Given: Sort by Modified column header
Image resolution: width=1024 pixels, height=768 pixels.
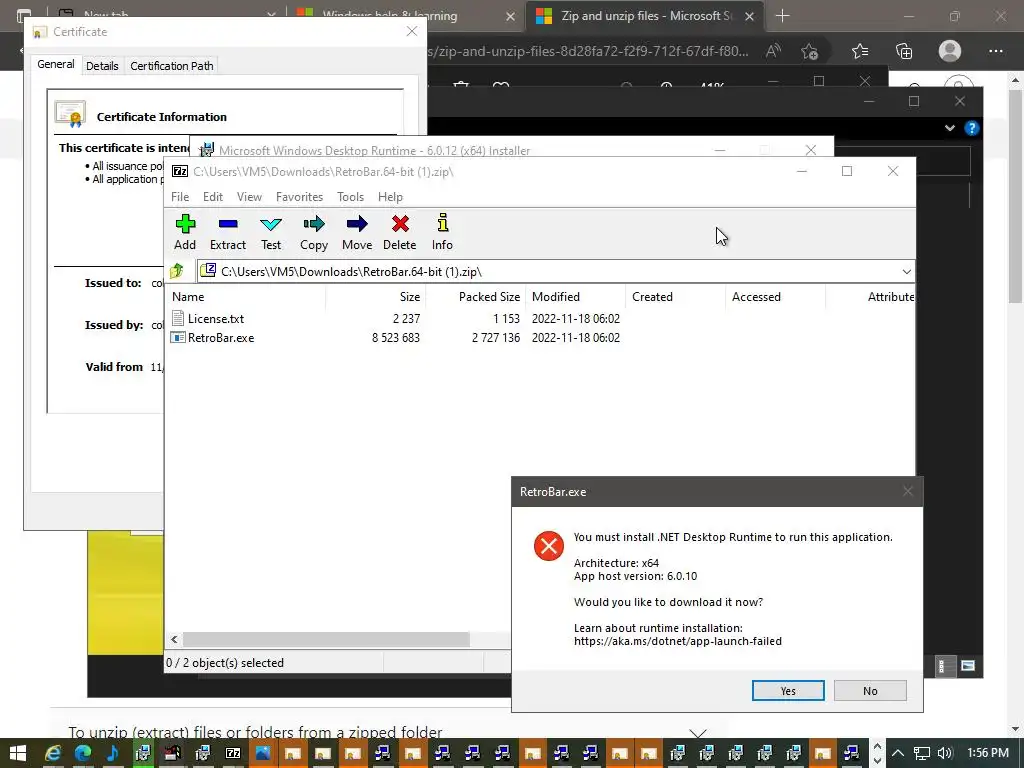Looking at the screenshot, I should point(575,296).
